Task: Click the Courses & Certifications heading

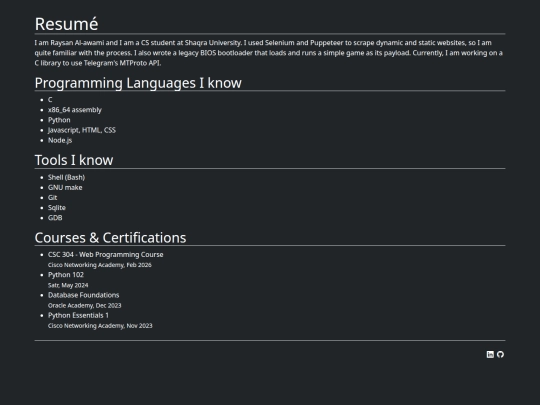Action: (110, 238)
